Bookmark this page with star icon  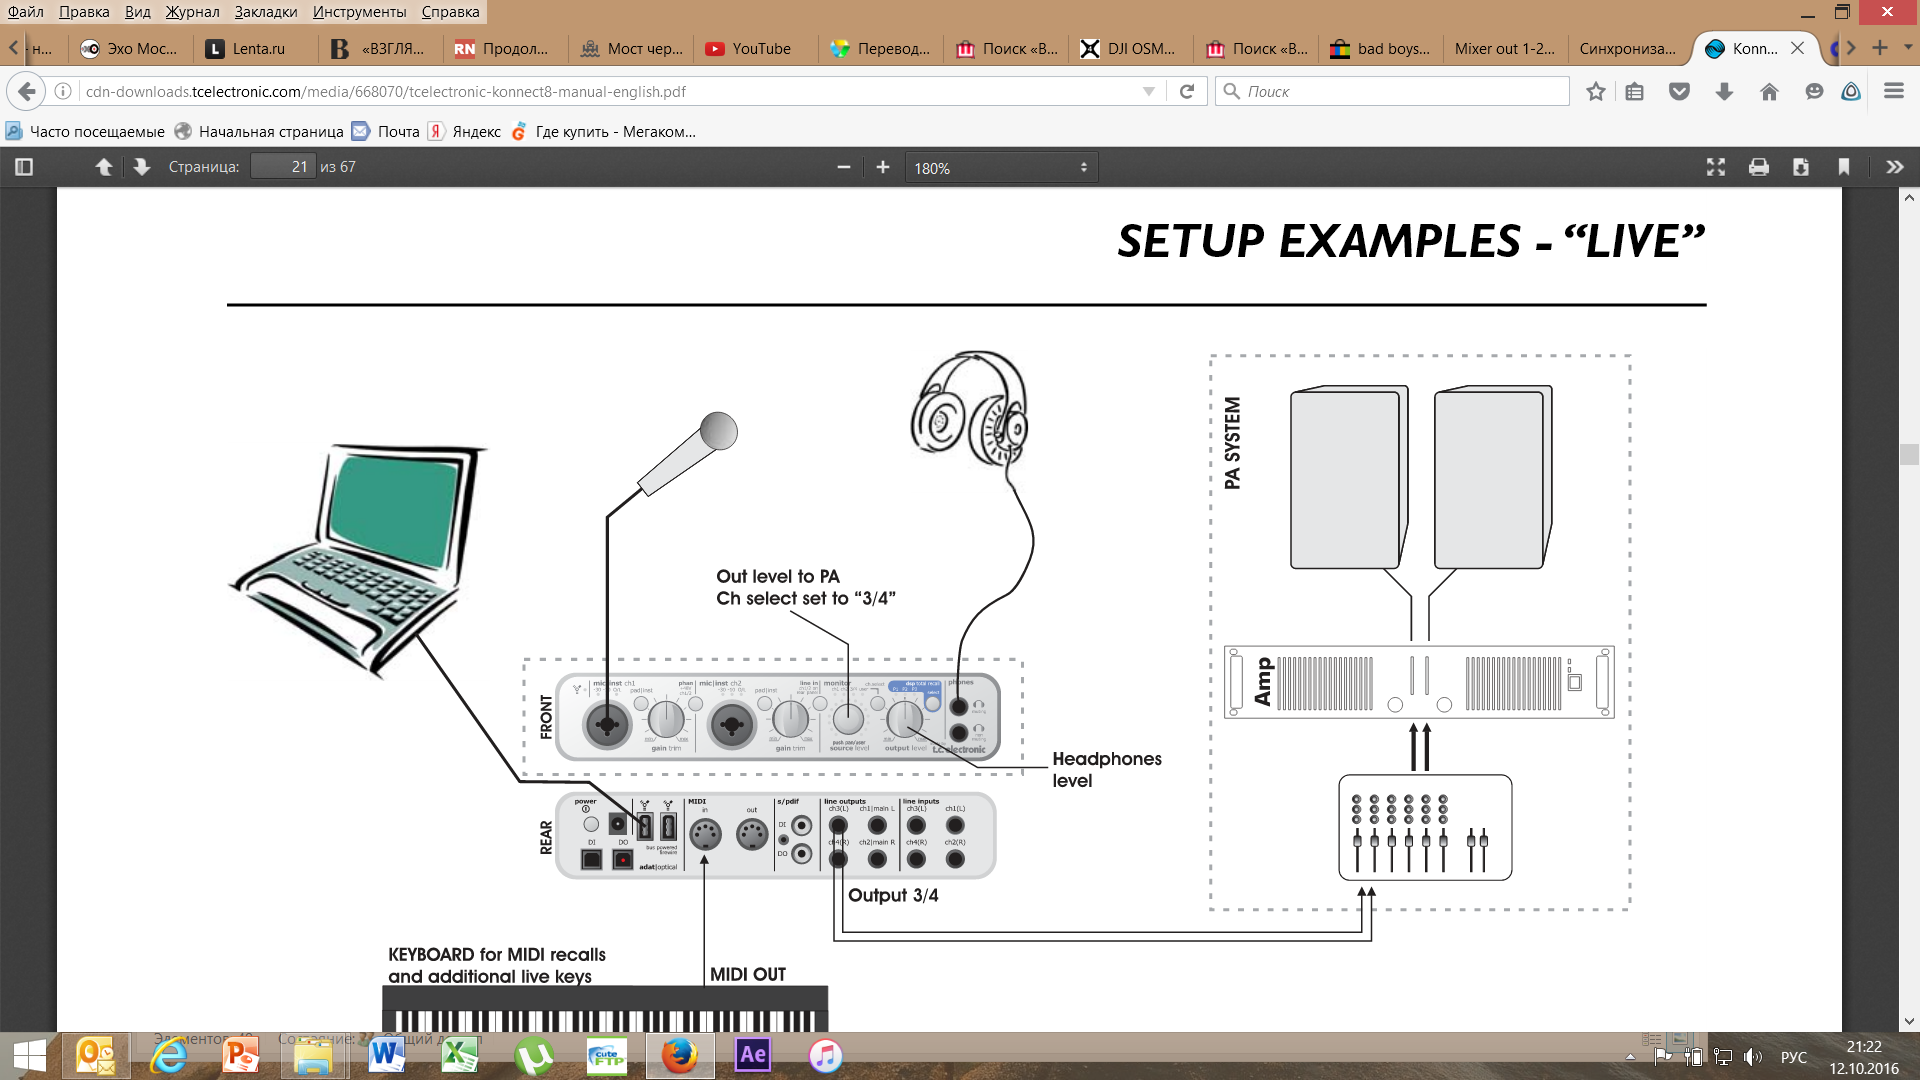pyautogui.click(x=1595, y=91)
